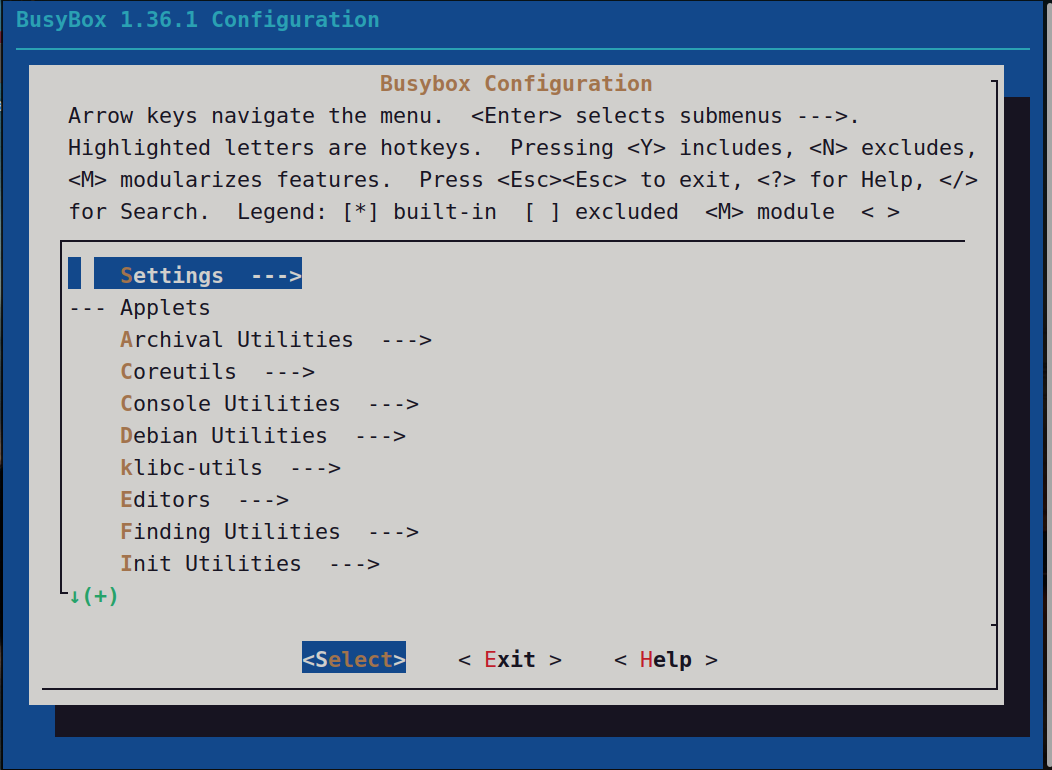
Task: Select the Settings menu entry
Action: pyautogui.click(x=172, y=275)
